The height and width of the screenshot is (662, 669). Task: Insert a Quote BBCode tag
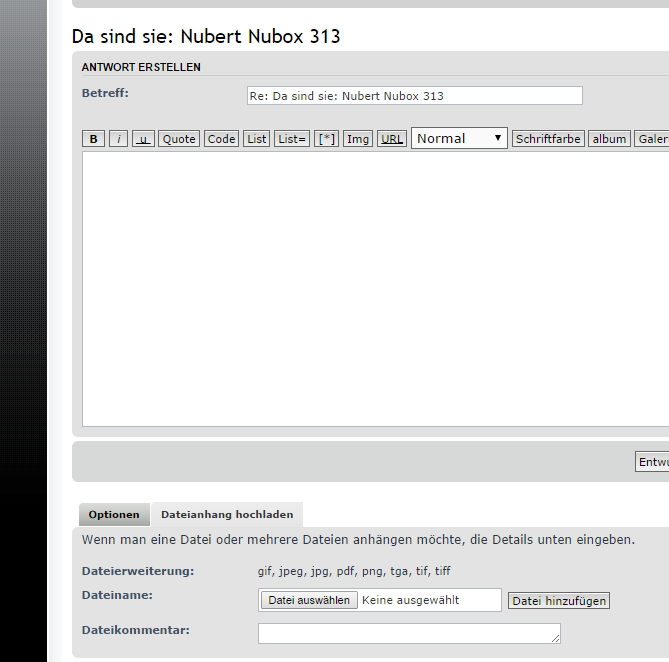pyautogui.click(x=179, y=139)
